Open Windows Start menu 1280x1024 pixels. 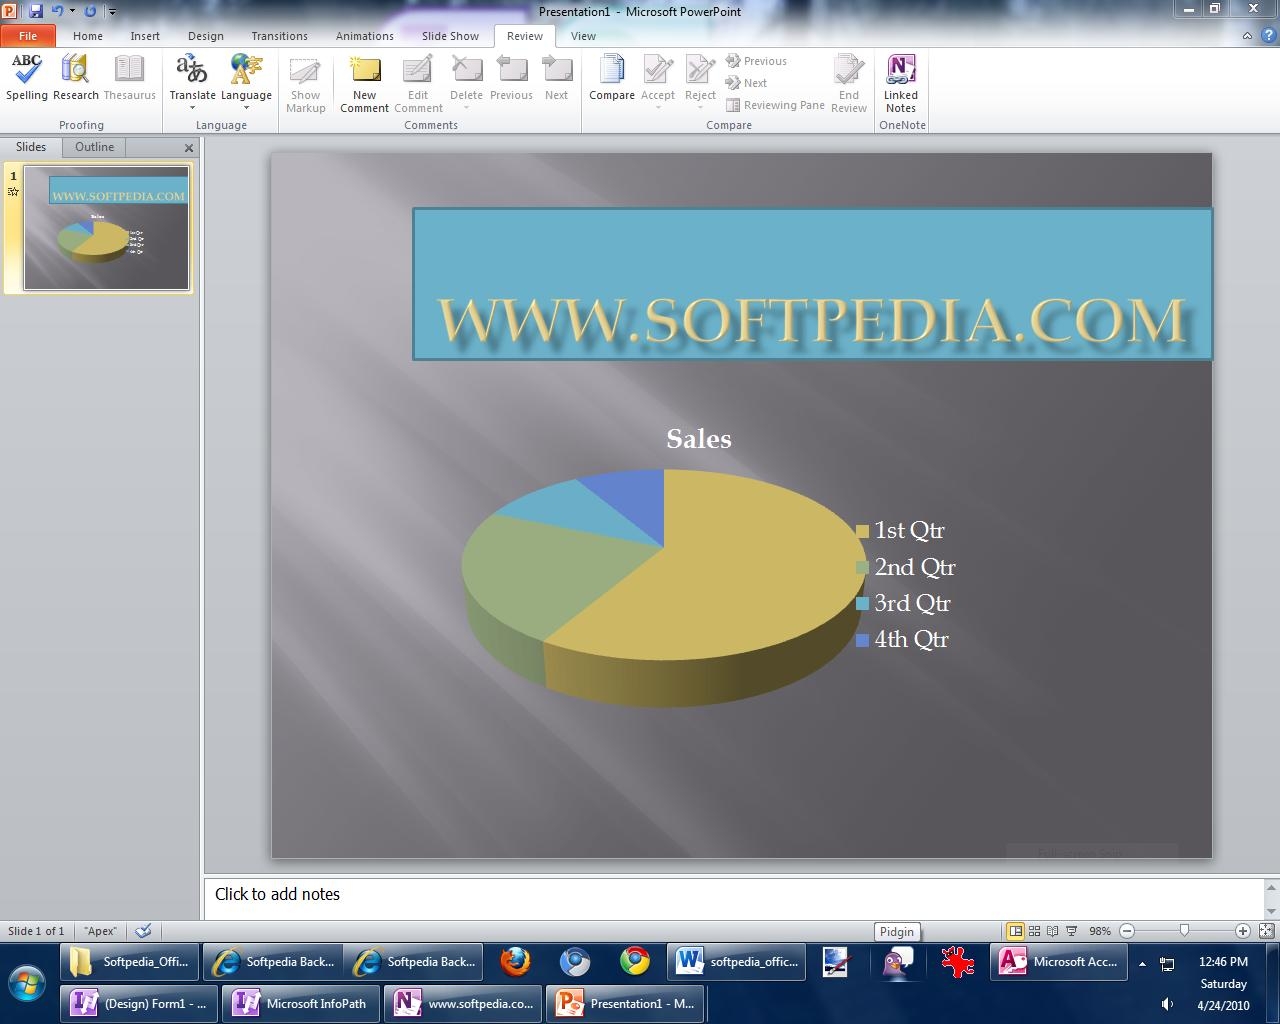[x=27, y=984]
